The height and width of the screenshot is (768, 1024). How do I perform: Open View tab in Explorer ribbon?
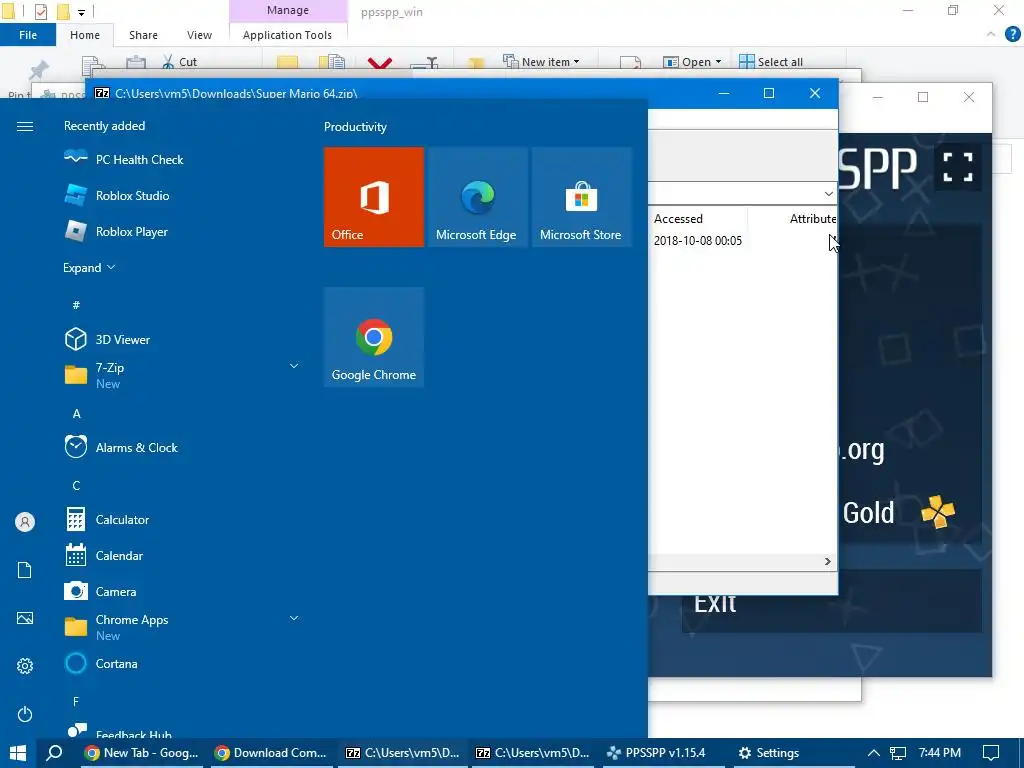(x=199, y=35)
